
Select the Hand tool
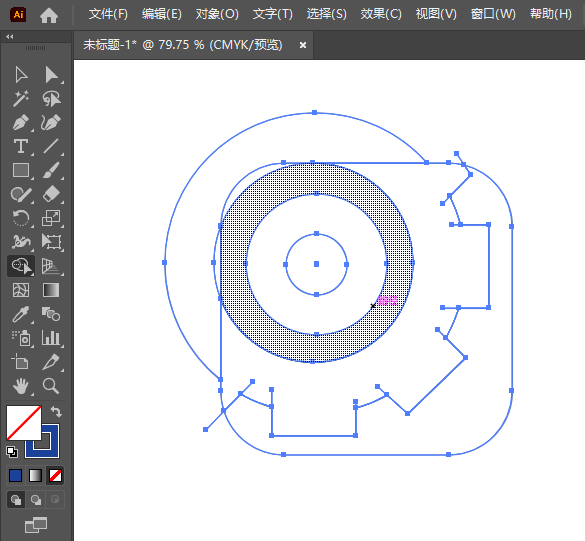tap(21, 386)
